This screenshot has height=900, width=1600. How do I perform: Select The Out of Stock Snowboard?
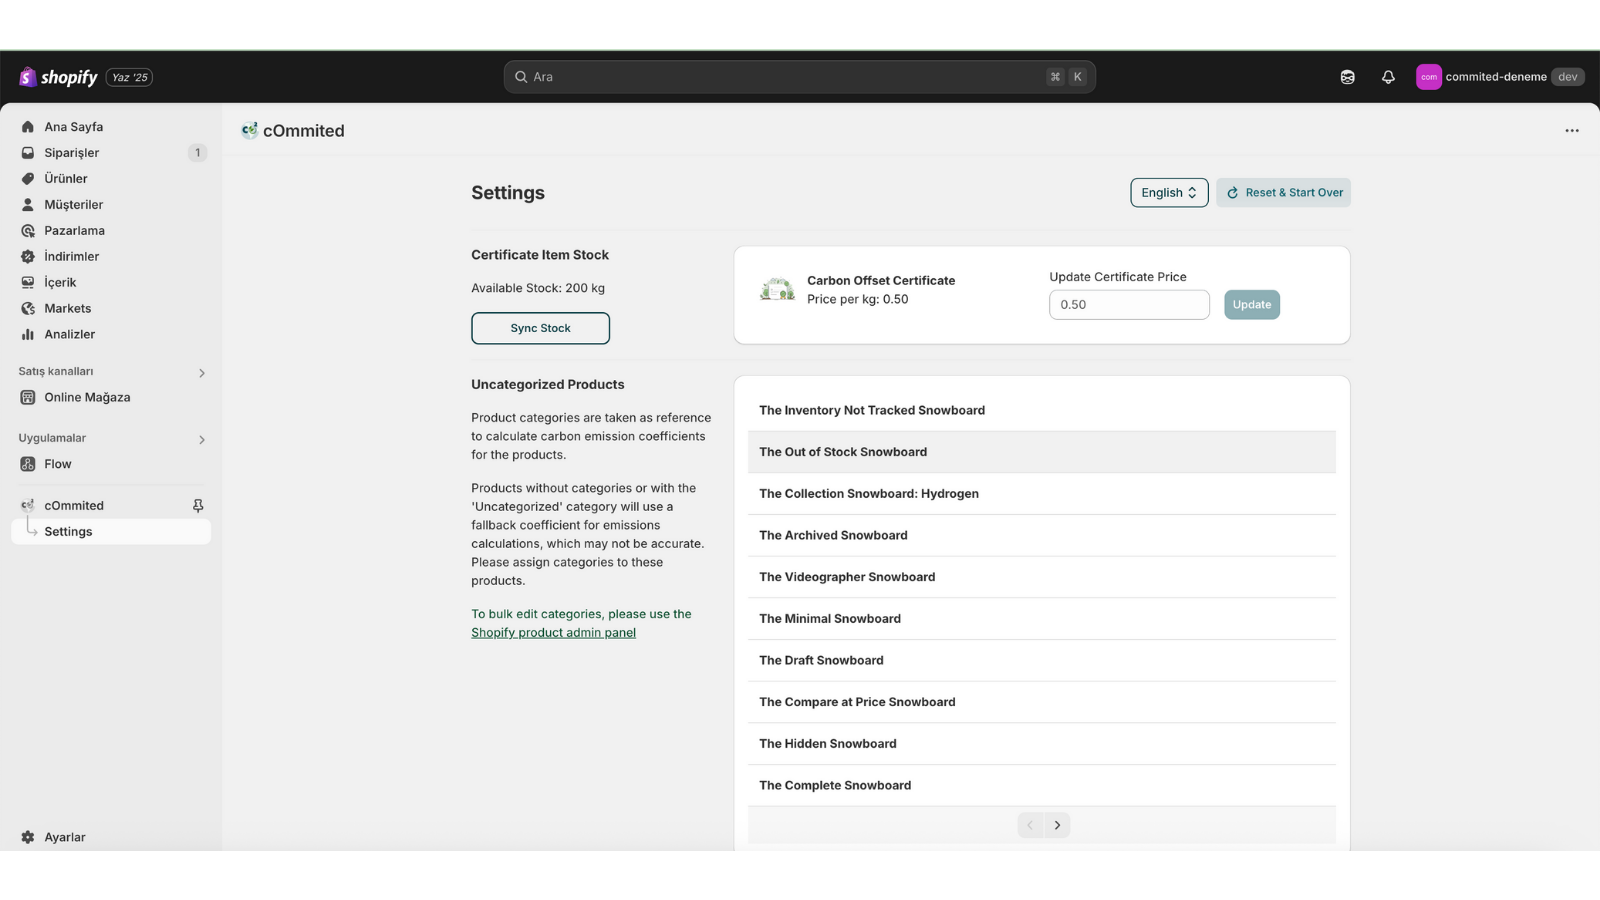[1041, 452]
